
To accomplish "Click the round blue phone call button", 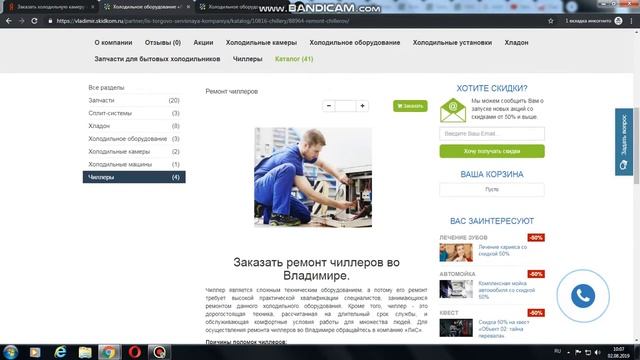I will coord(583,296).
